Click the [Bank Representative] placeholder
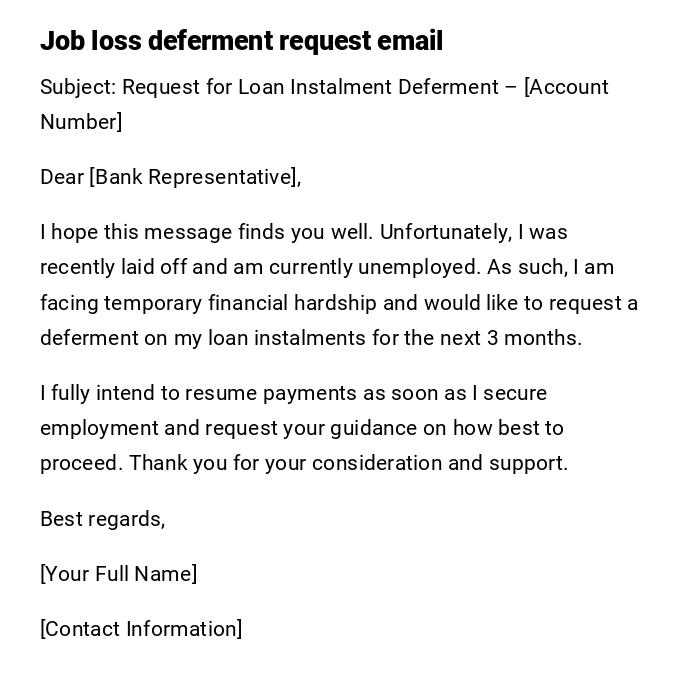 click(193, 177)
